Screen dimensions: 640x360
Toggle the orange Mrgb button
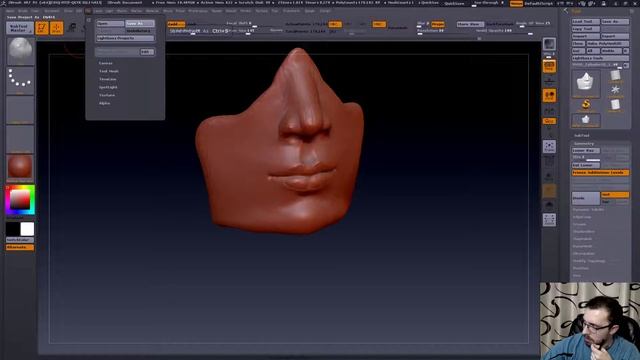335,24
